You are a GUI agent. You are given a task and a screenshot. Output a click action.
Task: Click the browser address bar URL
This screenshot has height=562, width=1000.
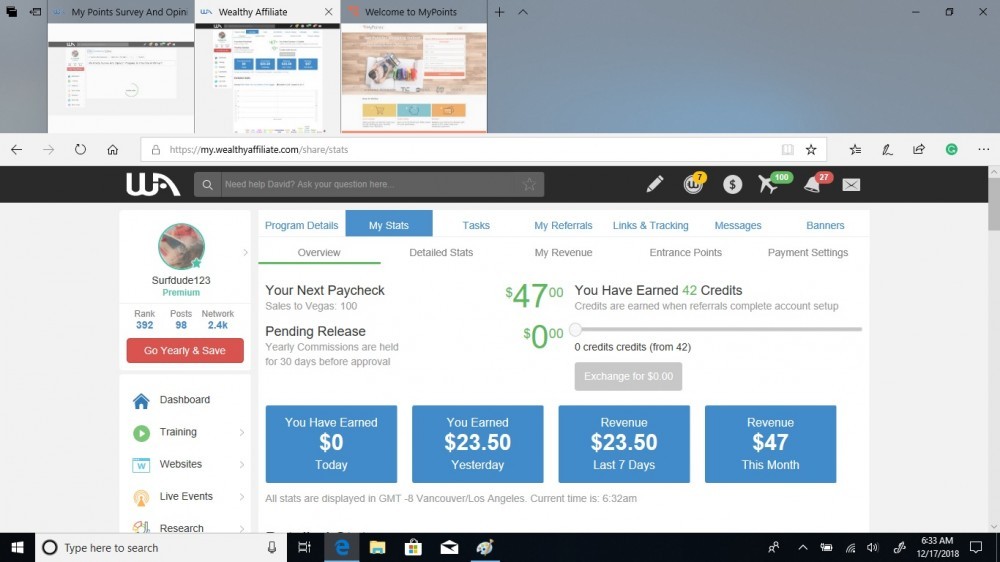point(258,150)
